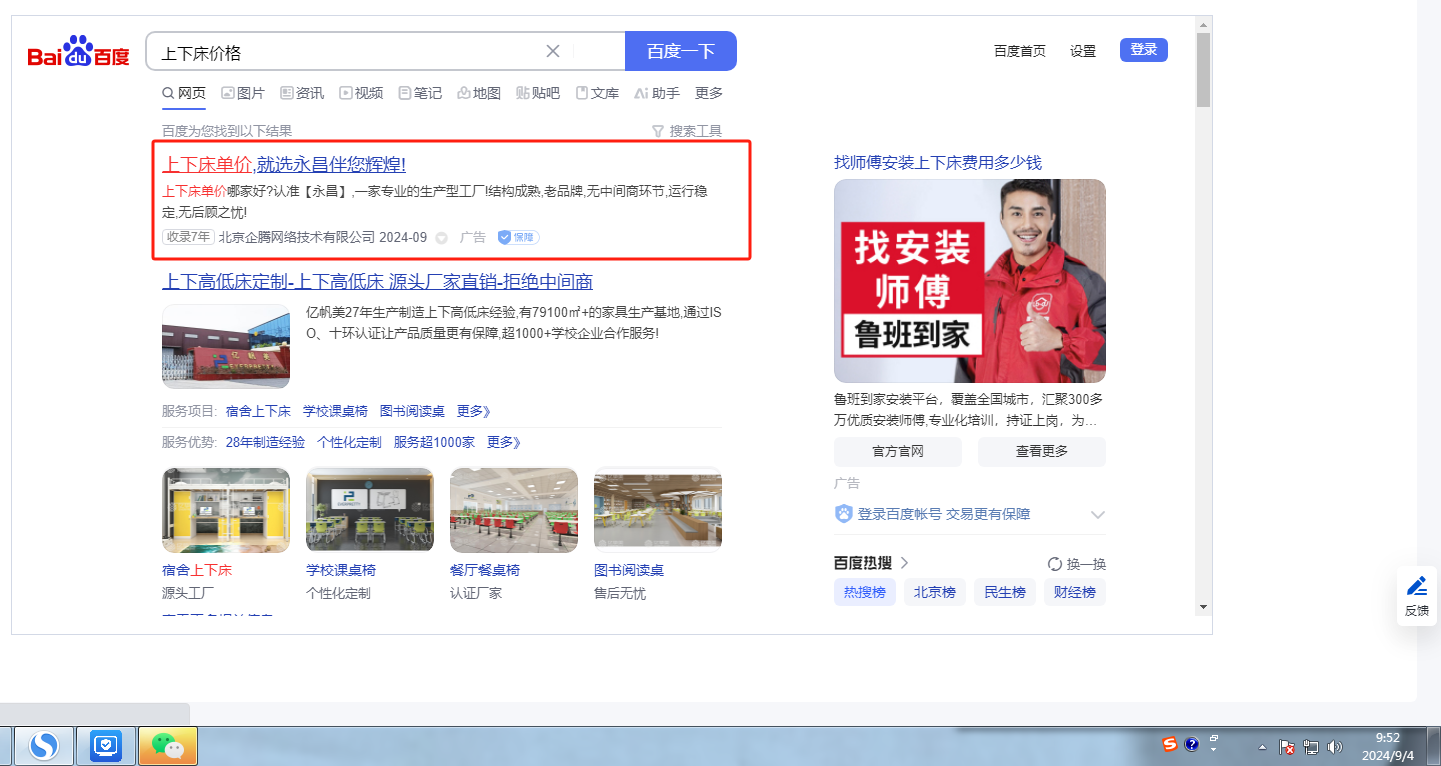Screen dimensions: 1441x766
Task: Click the Sogou input method tray icon
Action: tap(1170, 744)
